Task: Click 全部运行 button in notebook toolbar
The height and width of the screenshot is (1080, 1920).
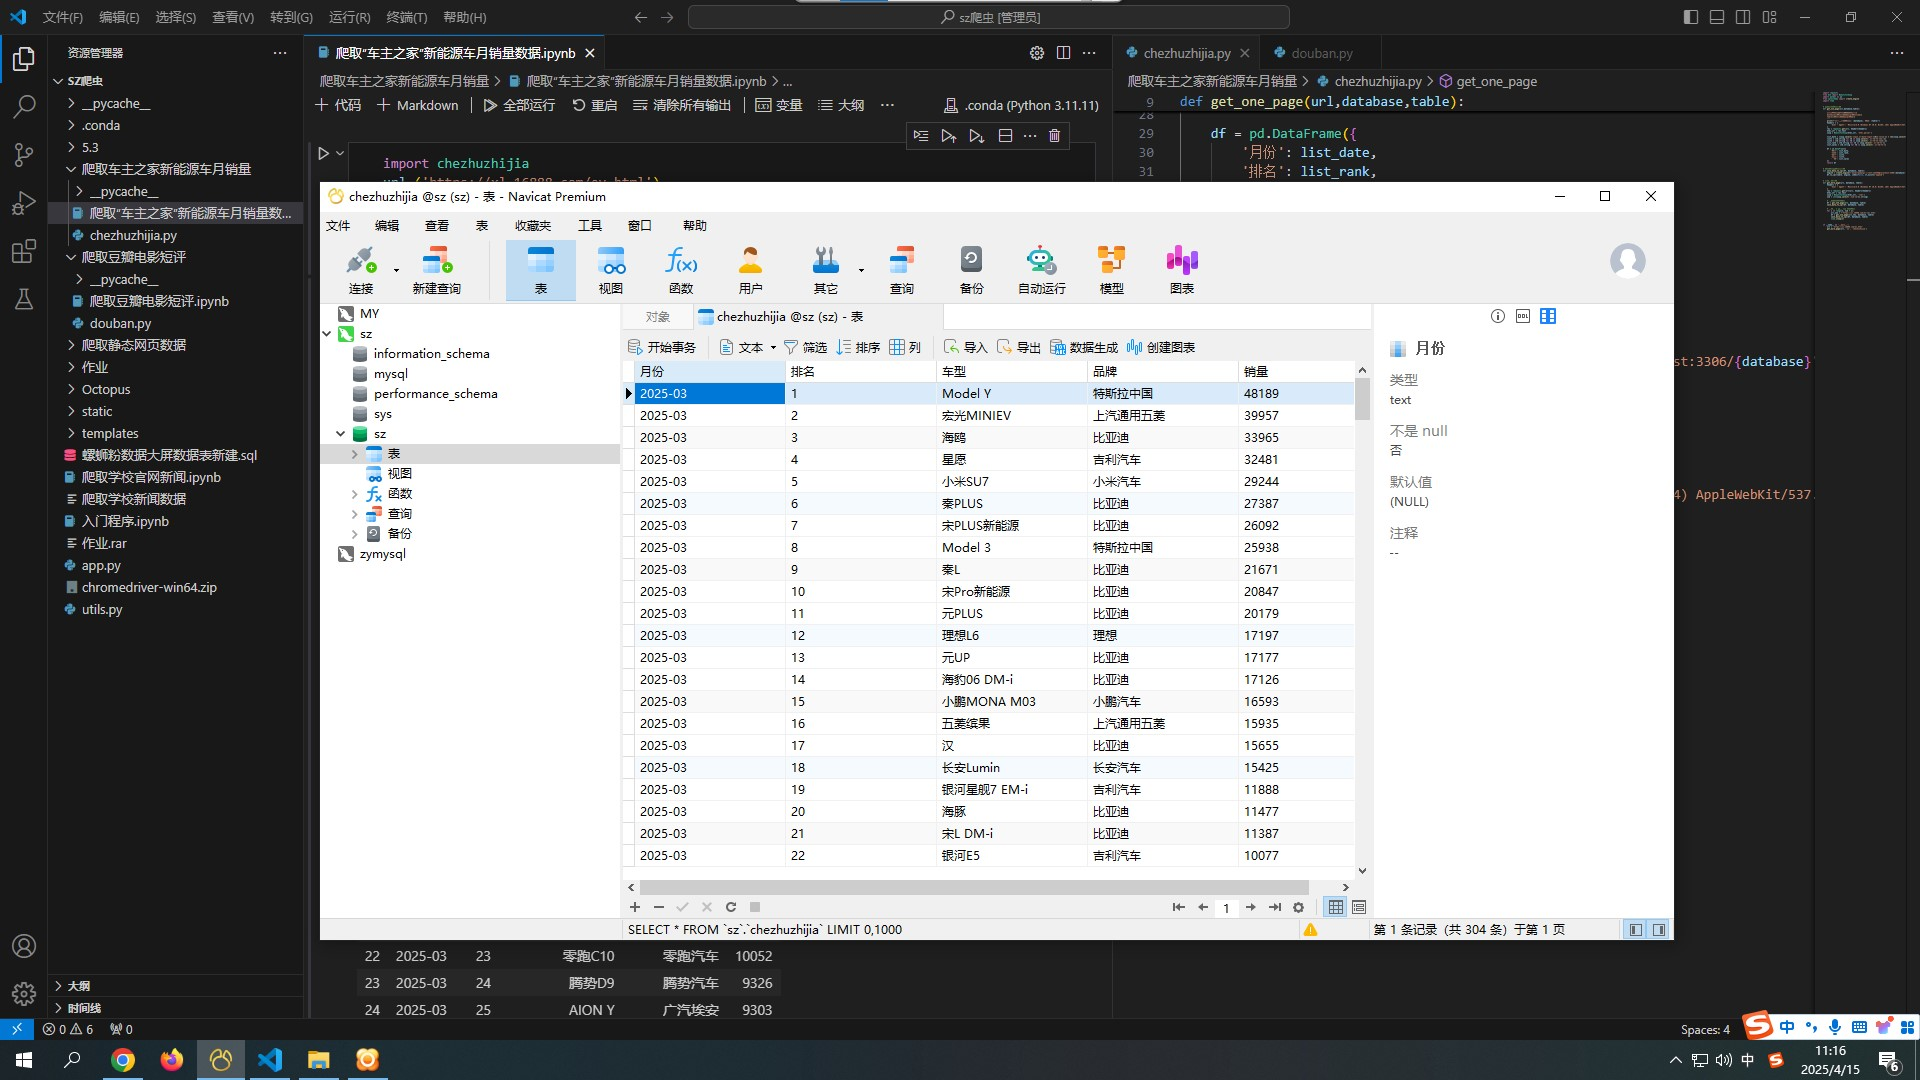Action: pos(519,105)
